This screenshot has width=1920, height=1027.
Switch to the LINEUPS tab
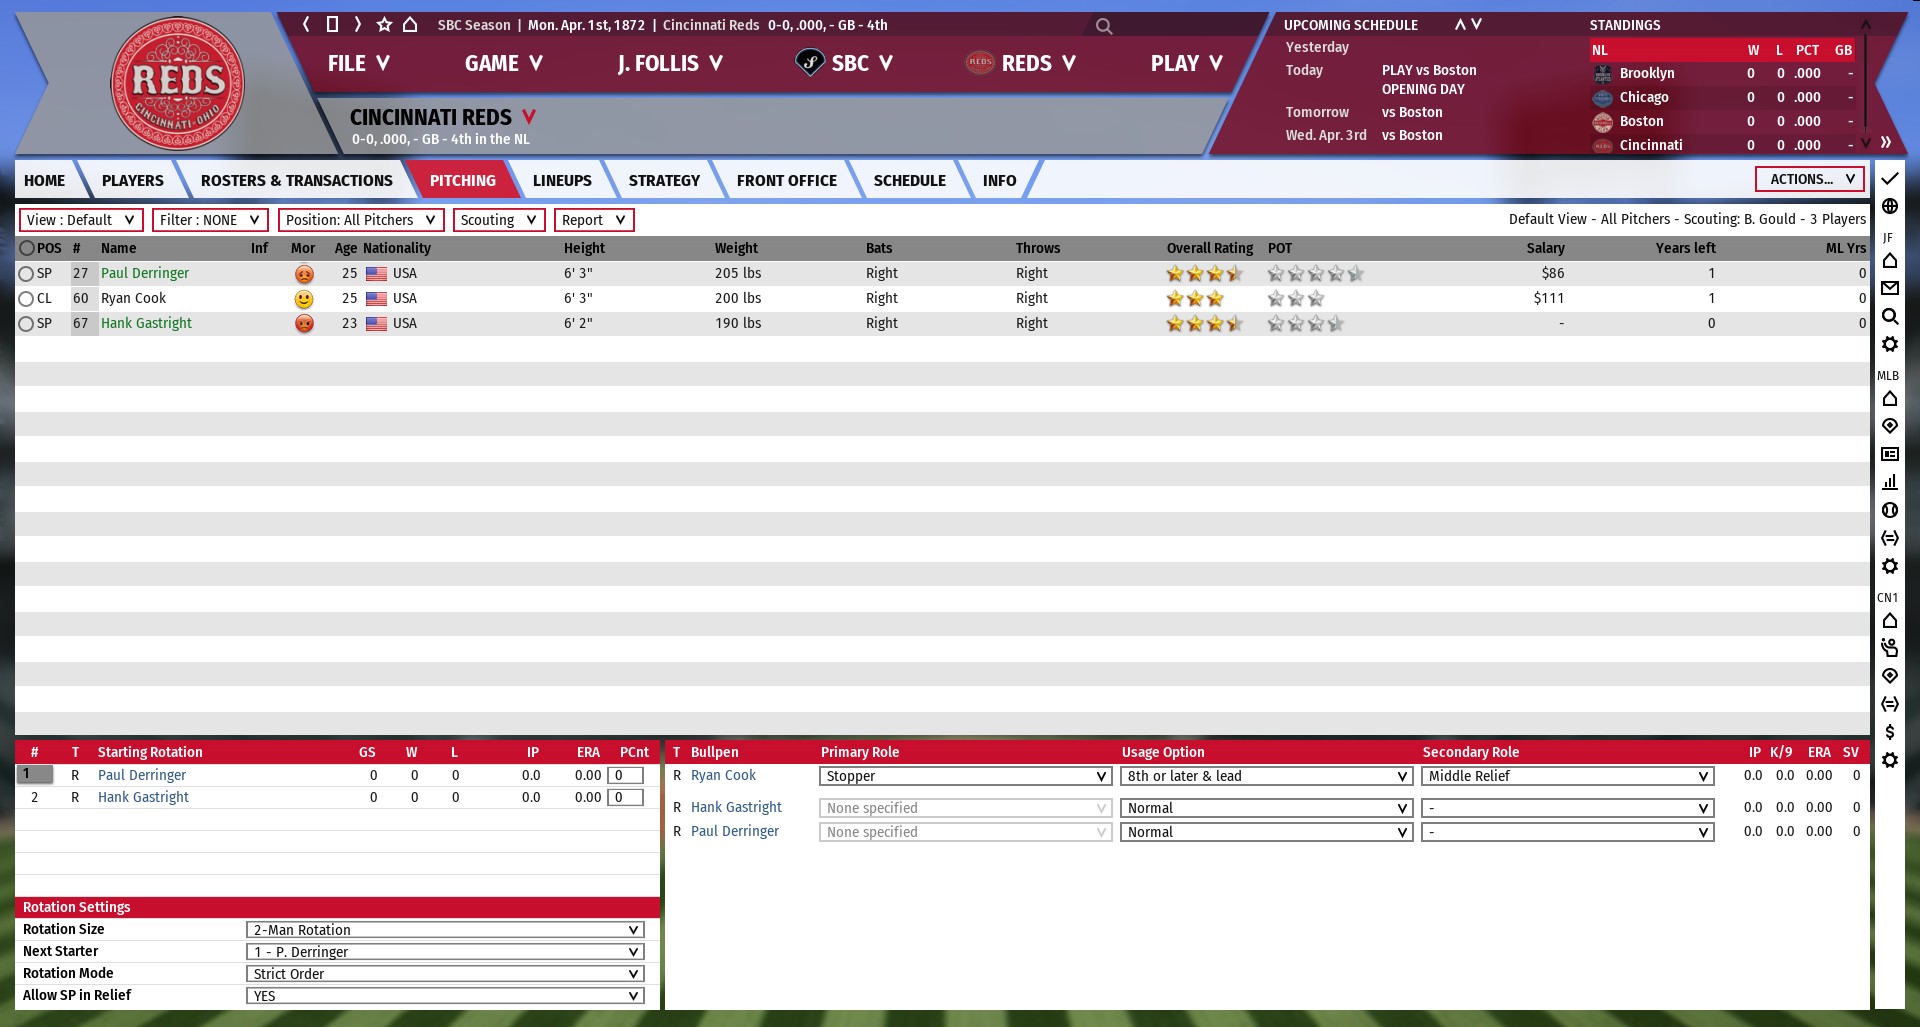tap(561, 181)
